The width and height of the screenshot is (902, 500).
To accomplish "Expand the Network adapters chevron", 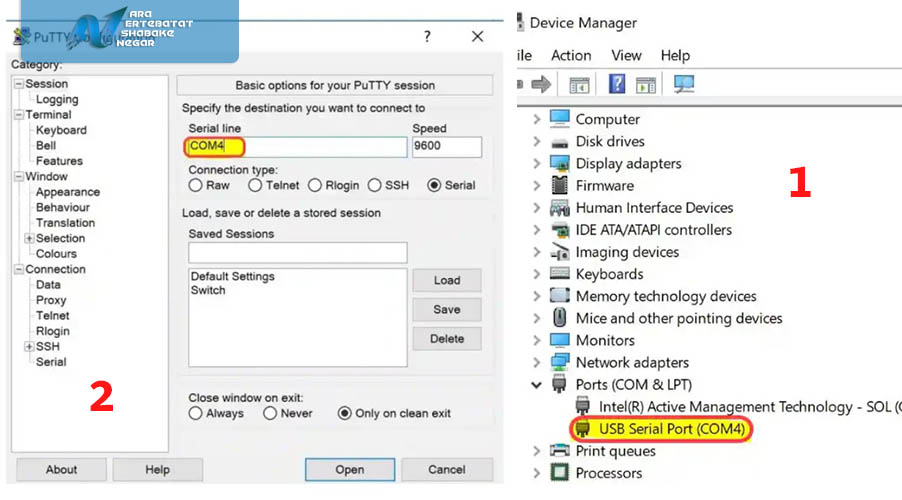I will 536,362.
